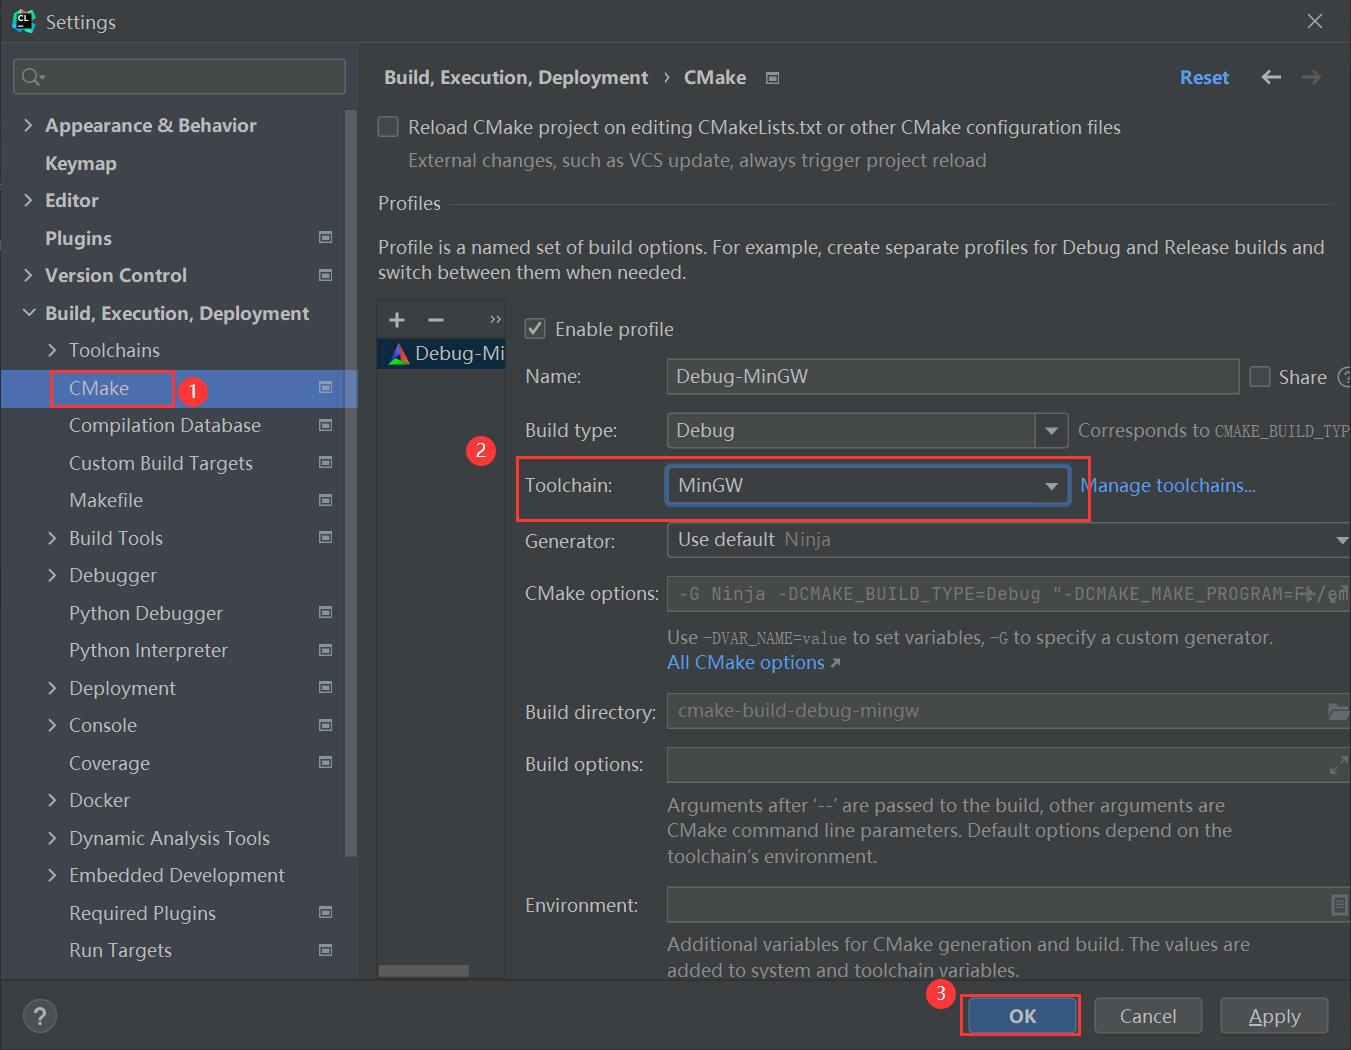Click the Cancel button

[1148, 1016]
